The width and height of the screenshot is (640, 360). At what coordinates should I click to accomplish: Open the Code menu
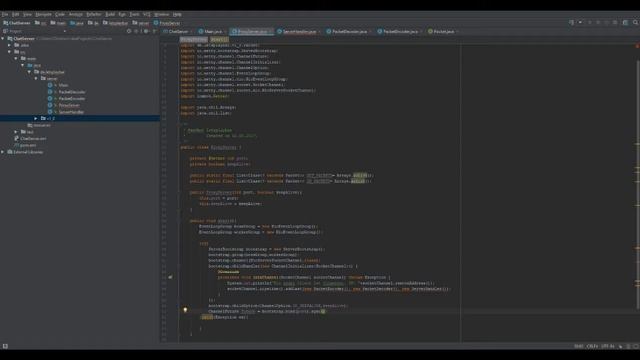60,14
